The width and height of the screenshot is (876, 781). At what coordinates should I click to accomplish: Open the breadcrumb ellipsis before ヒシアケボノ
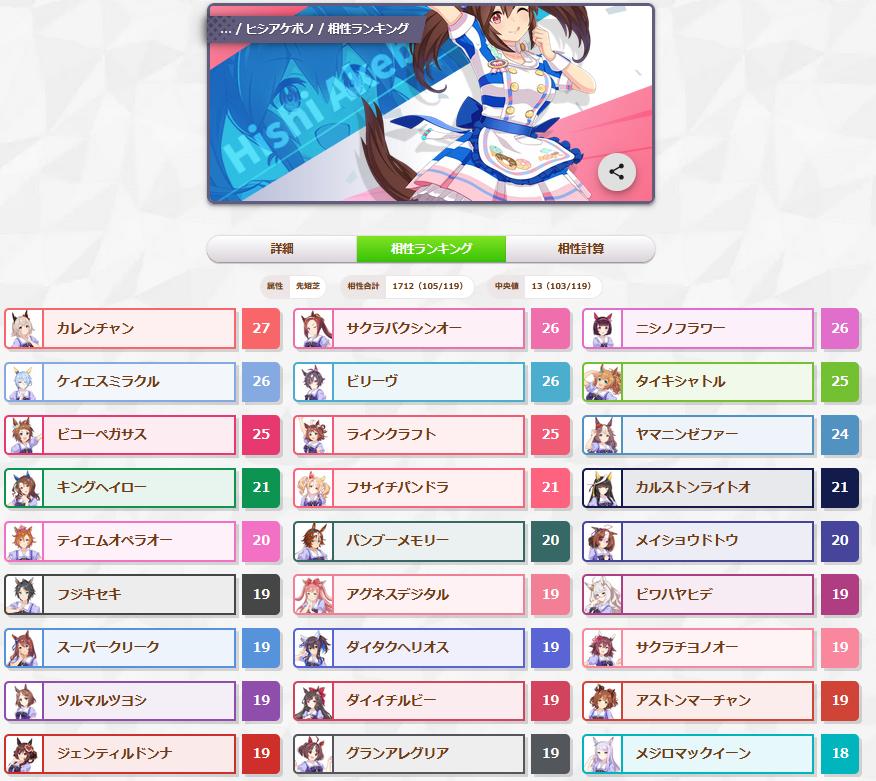(x=226, y=30)
